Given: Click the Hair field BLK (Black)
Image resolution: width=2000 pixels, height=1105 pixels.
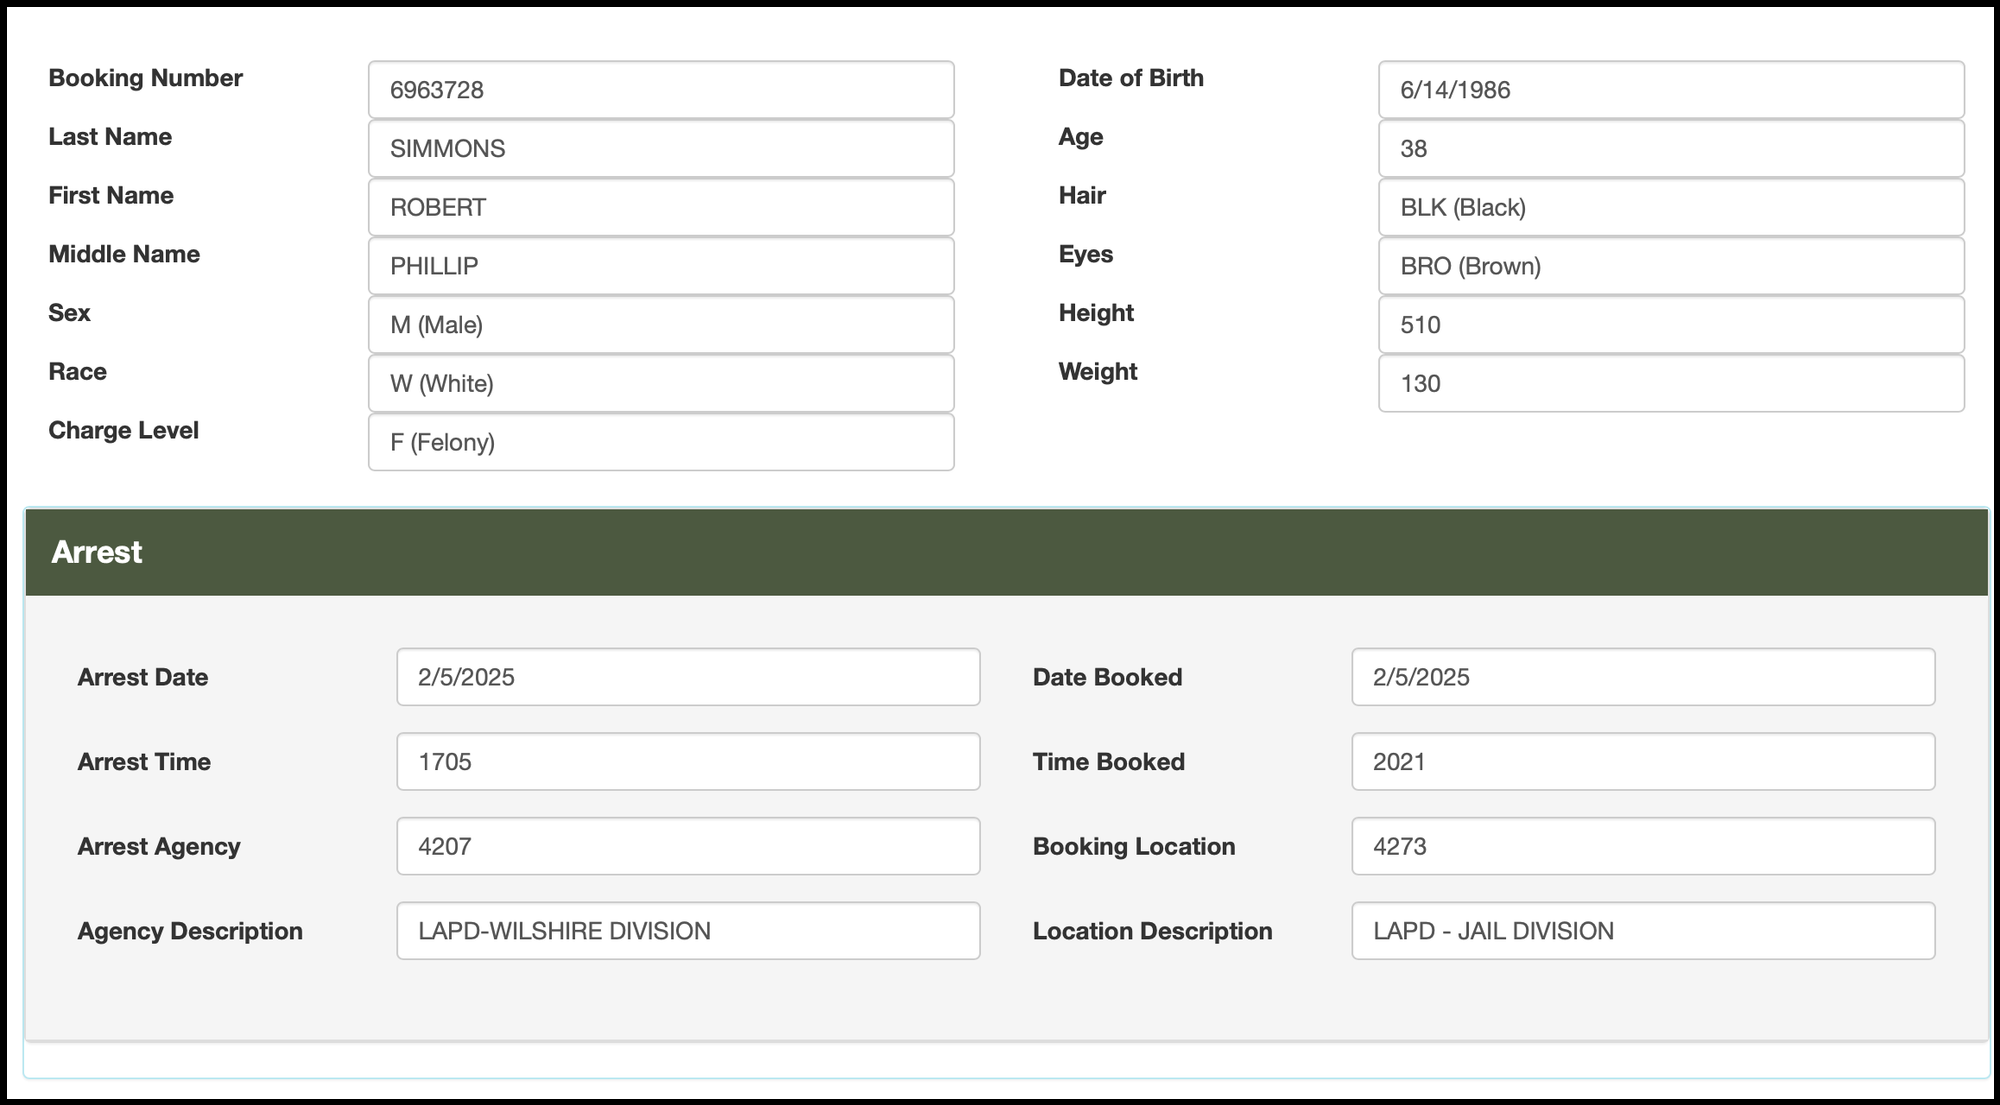Looking at the screenshot, I should pos(1670,207).
